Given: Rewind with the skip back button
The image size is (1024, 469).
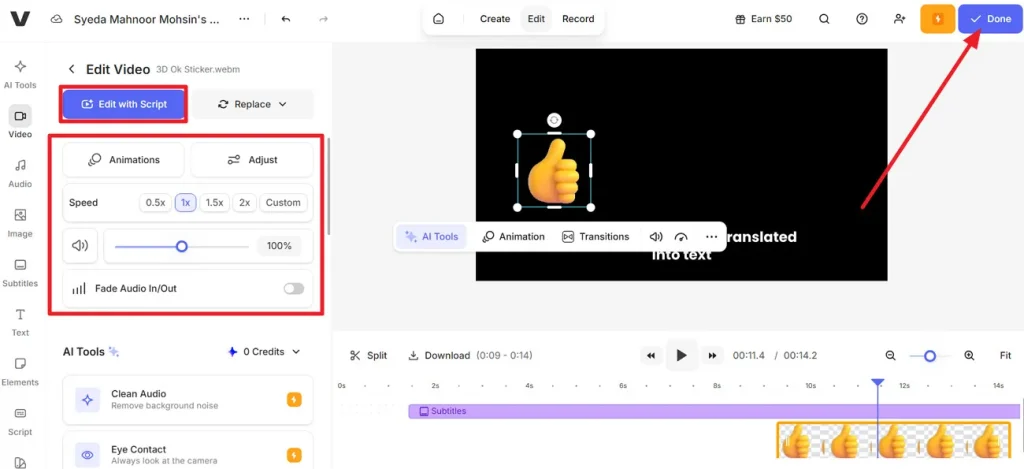Looking at the screenshot, I should [x=650, y=355].
